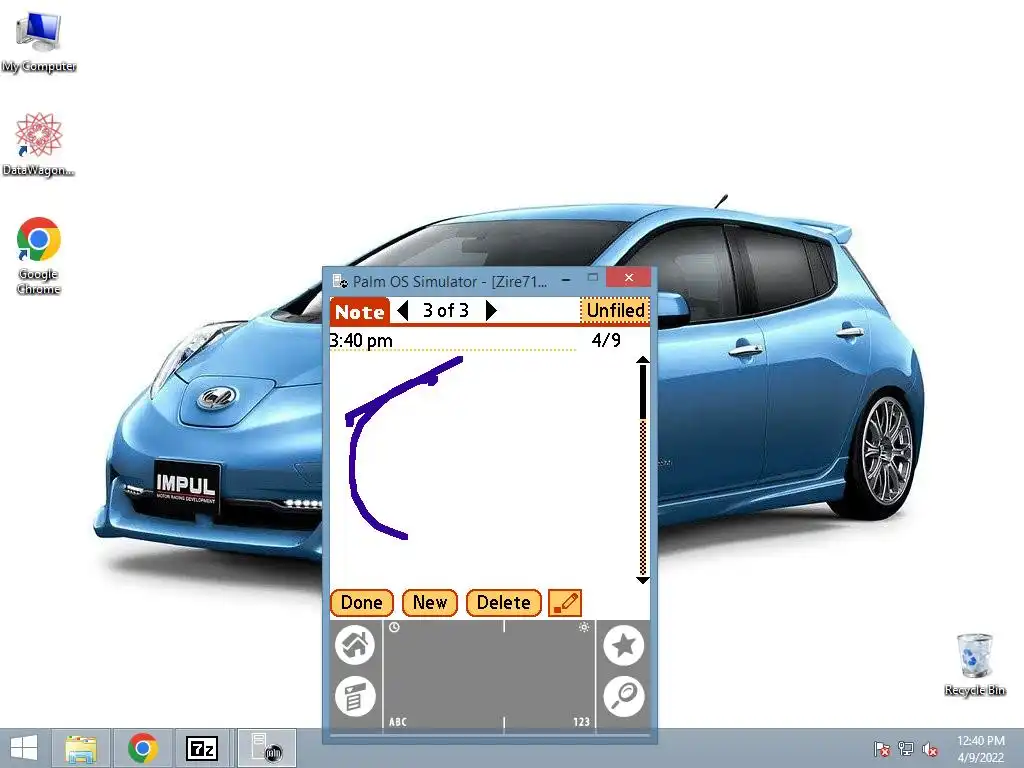Tap the Delete button
The image size is (1024, 768).
coord(504,602)
